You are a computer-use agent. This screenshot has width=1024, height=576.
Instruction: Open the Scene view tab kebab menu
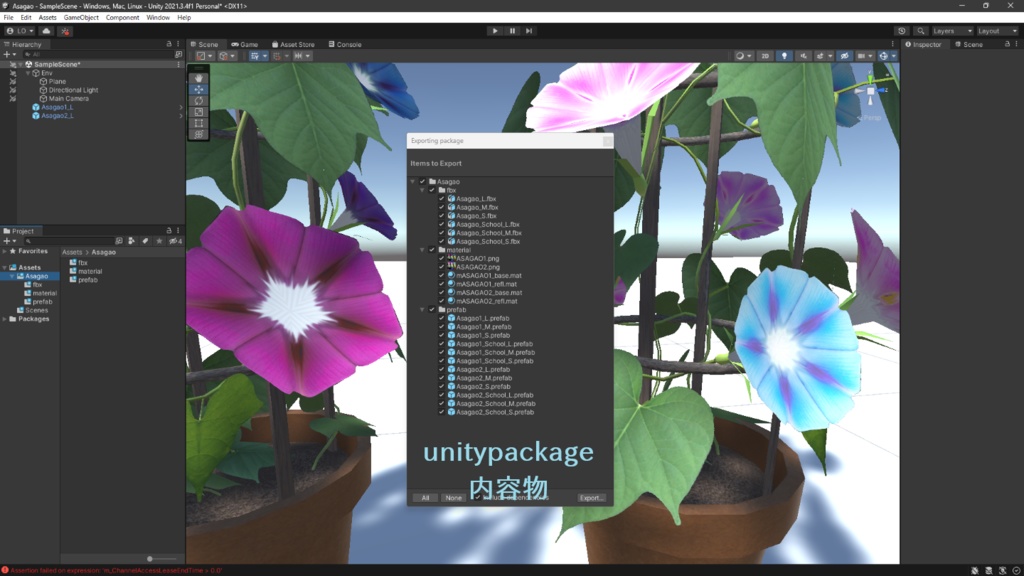pos(893,44)
